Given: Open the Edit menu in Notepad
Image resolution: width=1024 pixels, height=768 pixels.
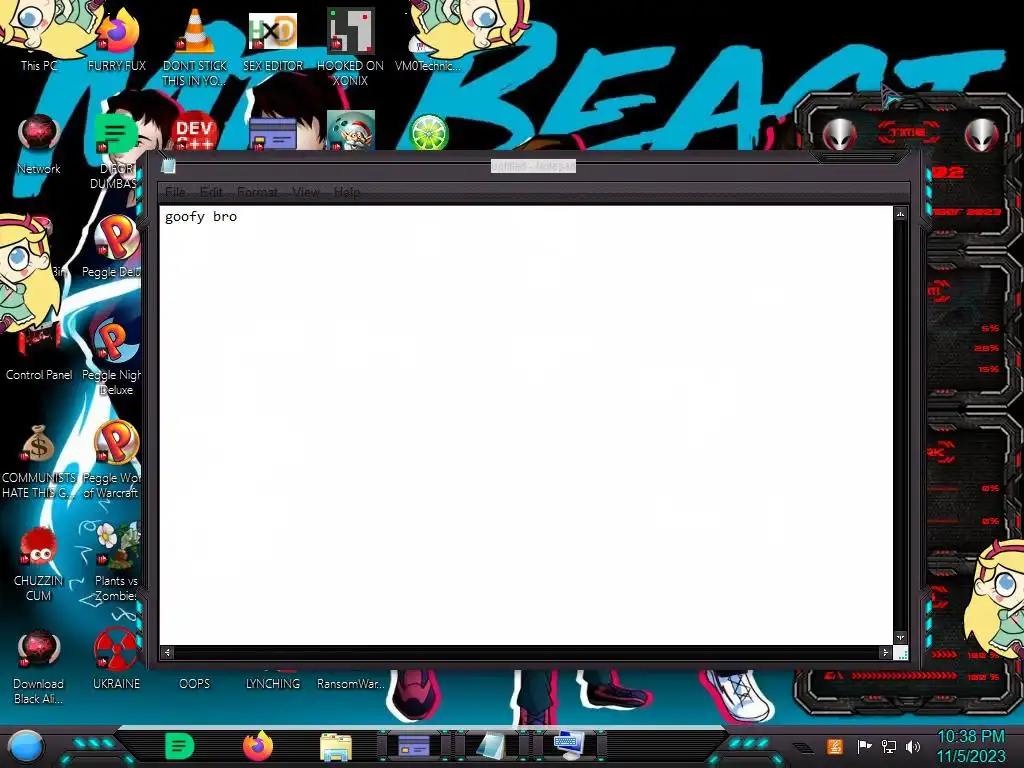Looking at the screenshot, I should pos(211,192).
